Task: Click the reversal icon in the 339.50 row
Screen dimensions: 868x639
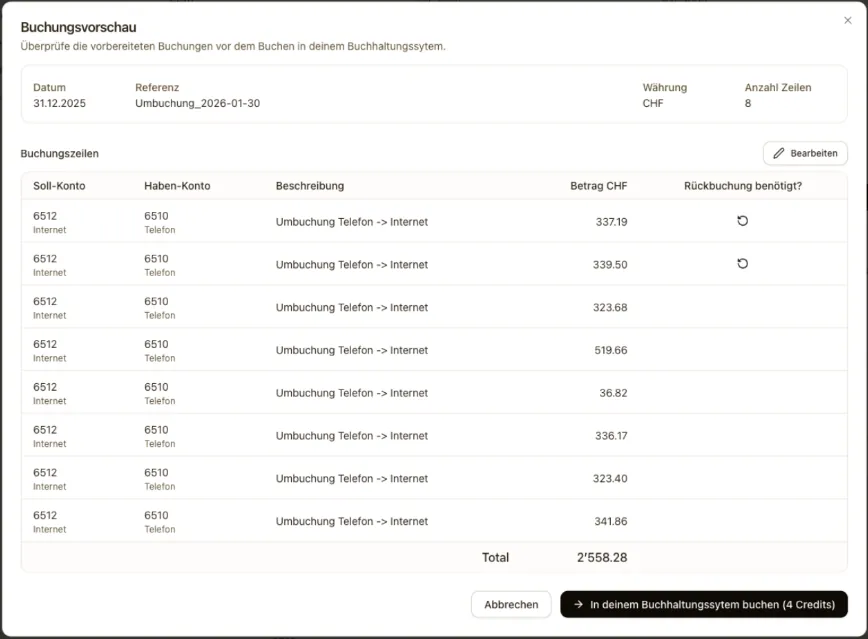Action: [742, 264]
